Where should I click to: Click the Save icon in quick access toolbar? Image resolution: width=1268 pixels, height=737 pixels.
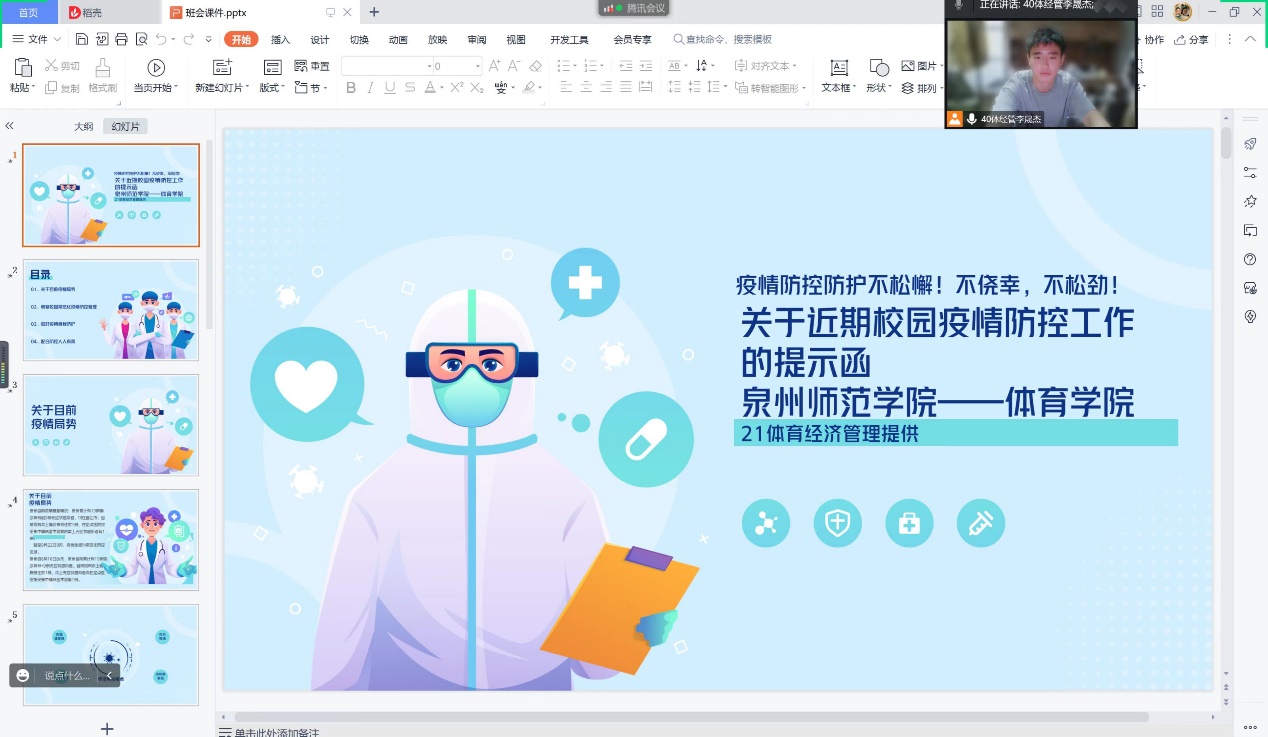[82, 39]
